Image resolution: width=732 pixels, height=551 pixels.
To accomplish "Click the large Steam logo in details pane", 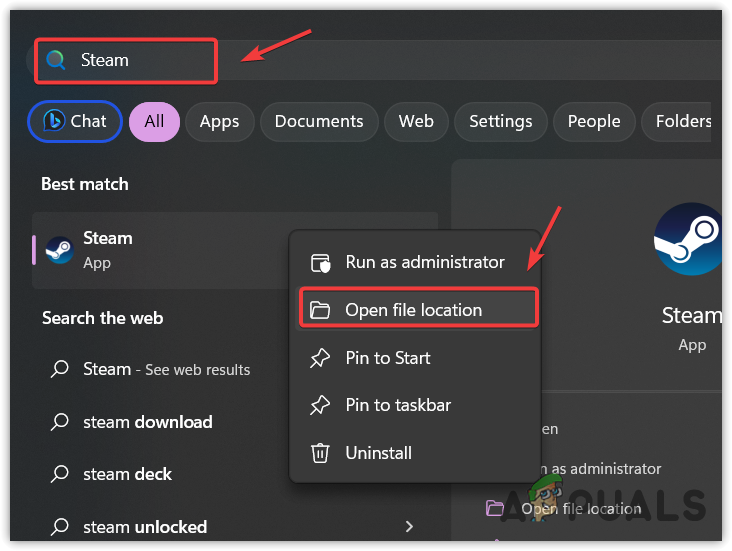I will pyautogui.click(x=688, y=238).
